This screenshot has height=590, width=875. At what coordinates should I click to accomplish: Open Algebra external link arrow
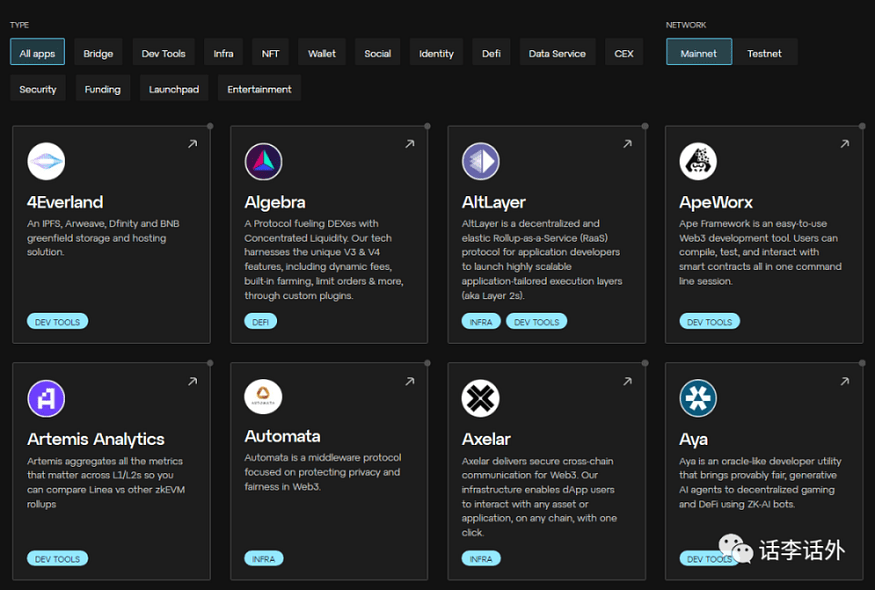point(410,144)
